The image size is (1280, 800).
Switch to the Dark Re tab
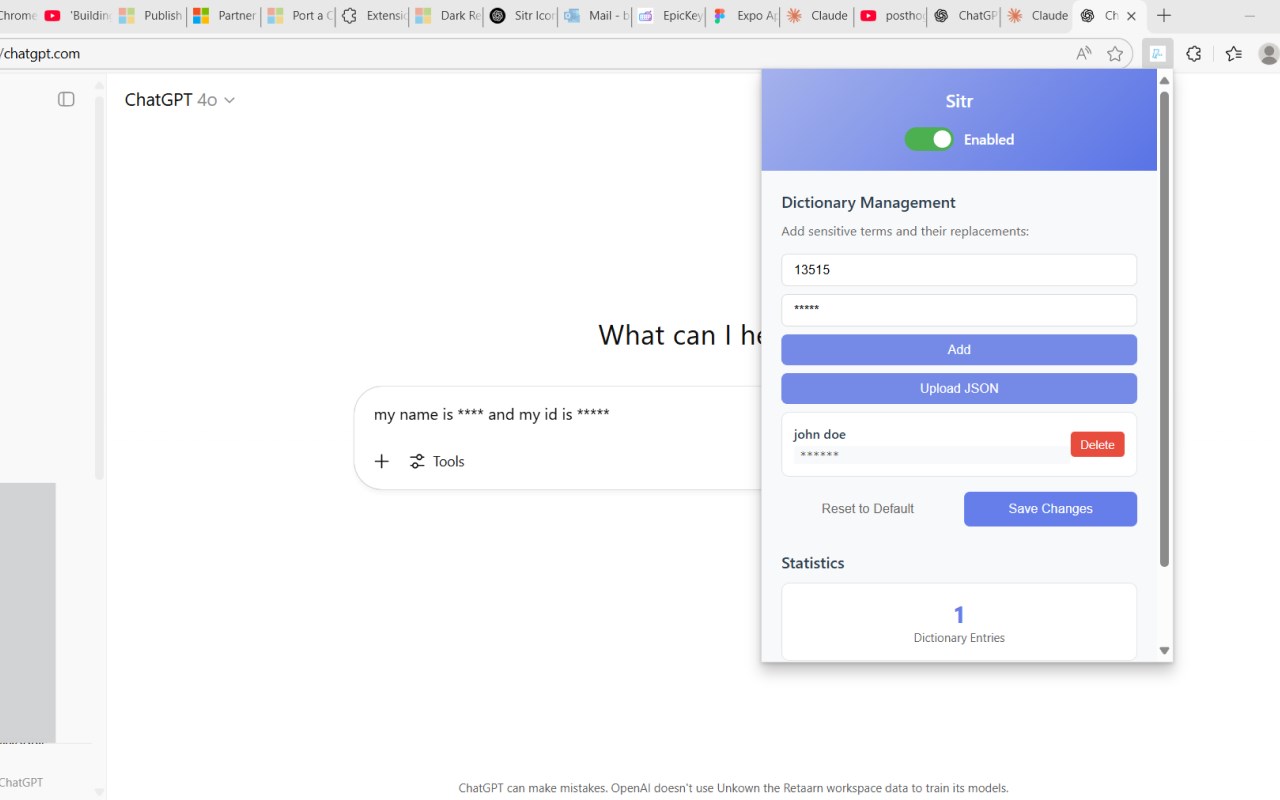coord(447,16)
